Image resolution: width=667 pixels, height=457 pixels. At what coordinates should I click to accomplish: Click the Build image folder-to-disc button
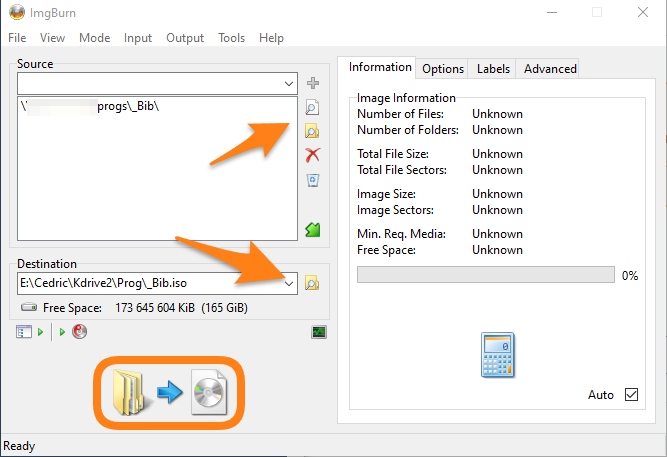coord(169,391)
